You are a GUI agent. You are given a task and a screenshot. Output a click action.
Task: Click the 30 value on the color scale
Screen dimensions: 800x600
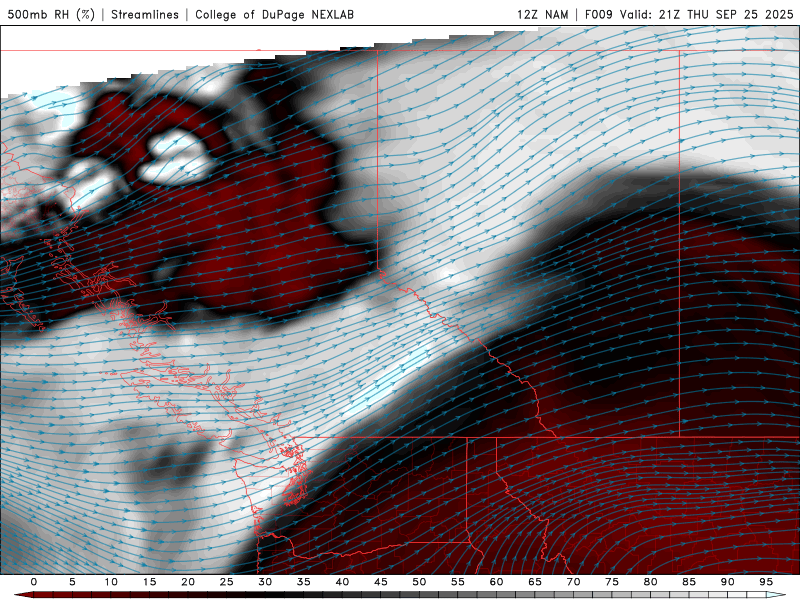(x=265, y=582)
